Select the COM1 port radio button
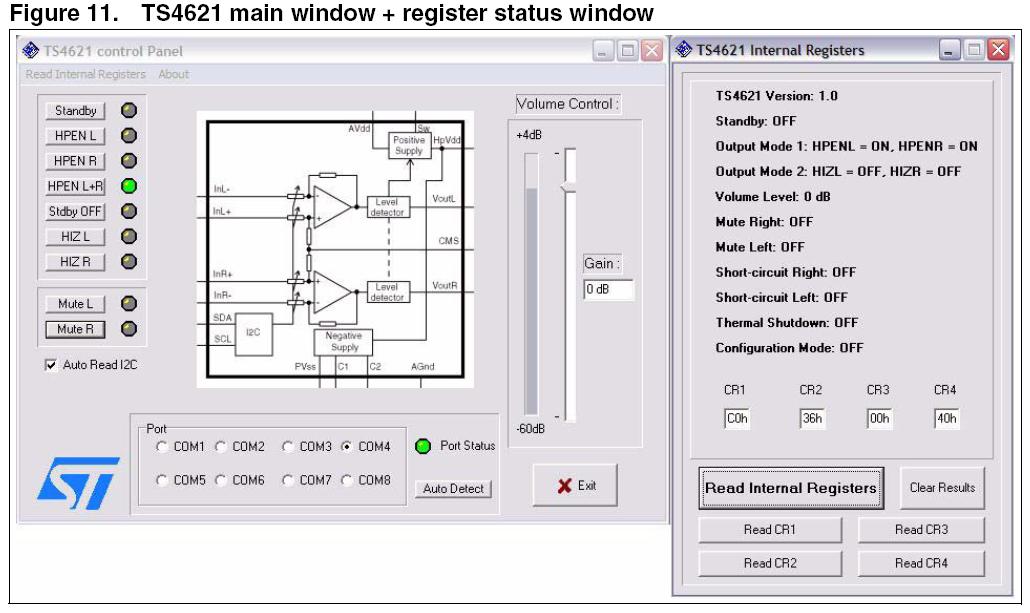 click(161, 447)
